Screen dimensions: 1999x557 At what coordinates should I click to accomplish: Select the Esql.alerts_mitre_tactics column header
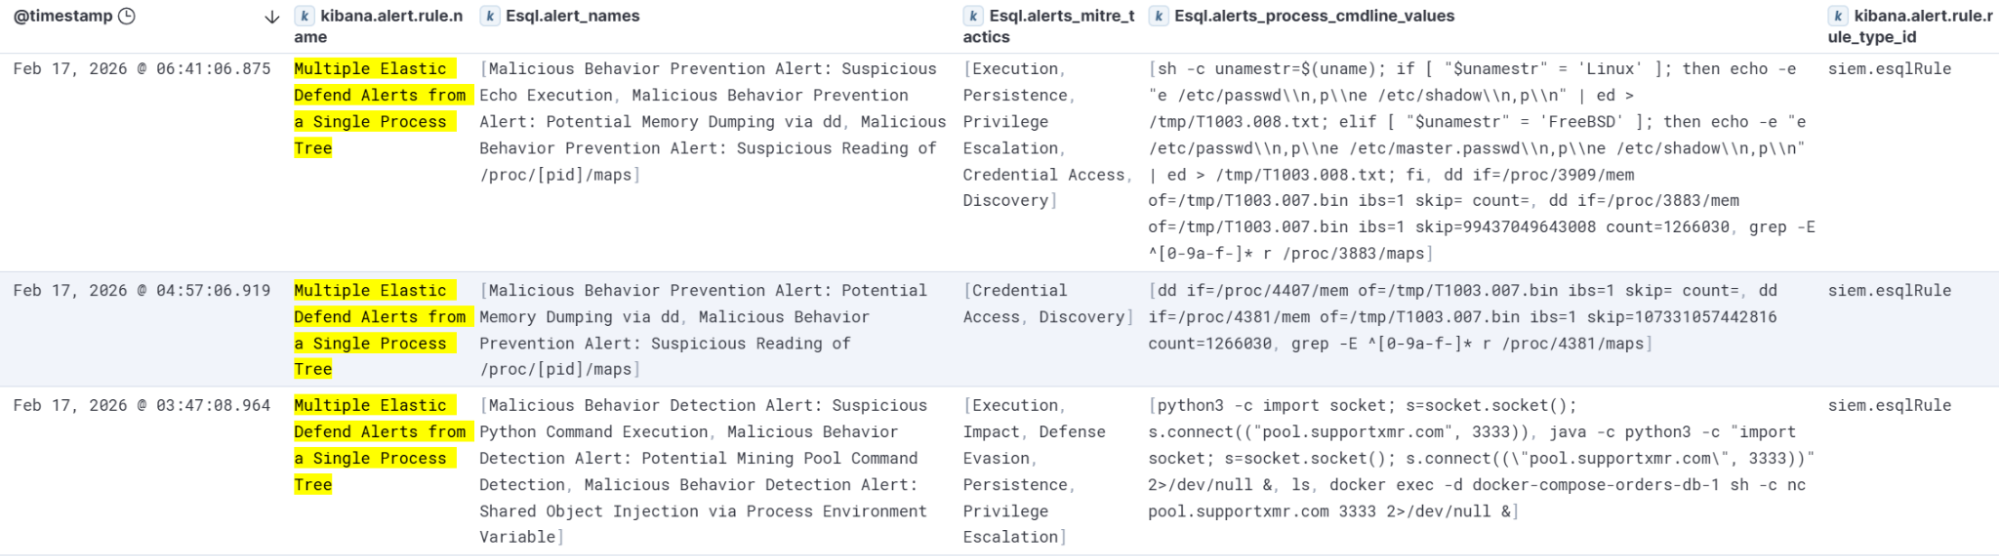point(1049,26)
